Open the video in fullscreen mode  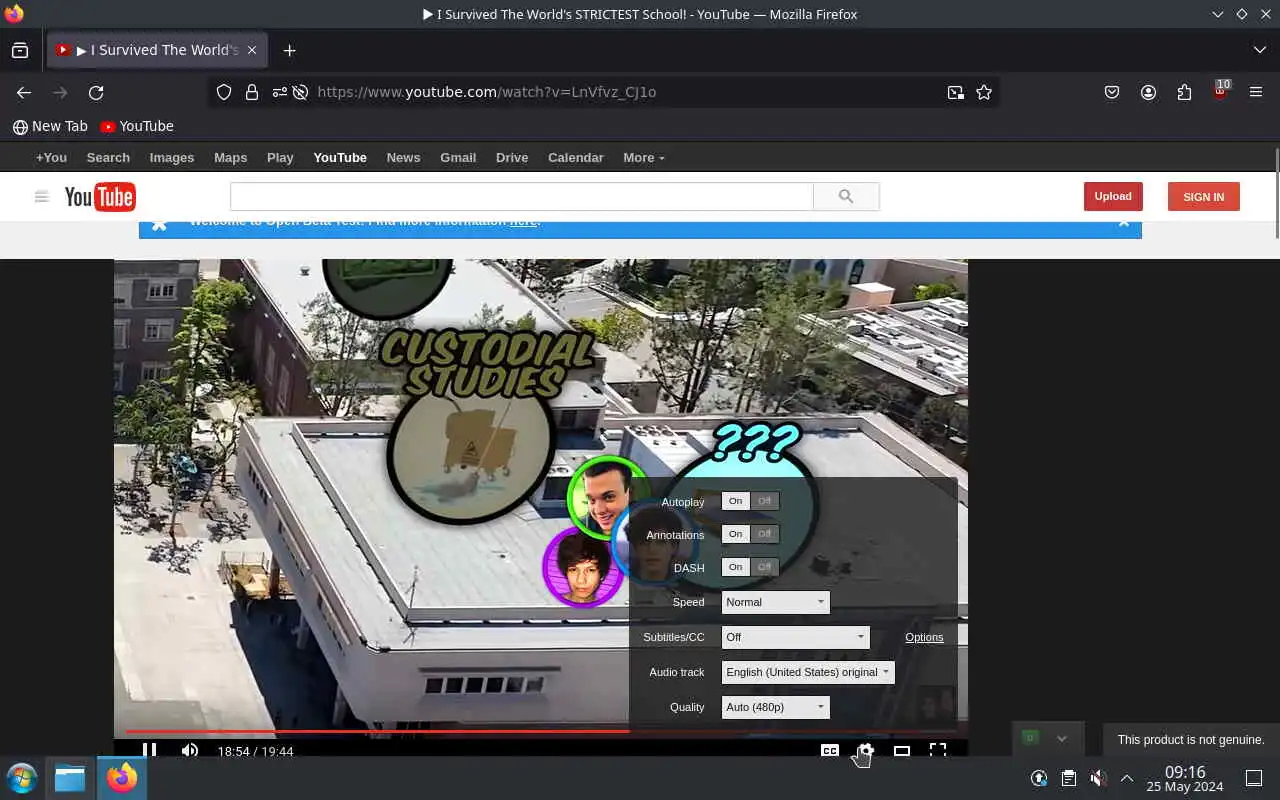[x=938, y=749]
